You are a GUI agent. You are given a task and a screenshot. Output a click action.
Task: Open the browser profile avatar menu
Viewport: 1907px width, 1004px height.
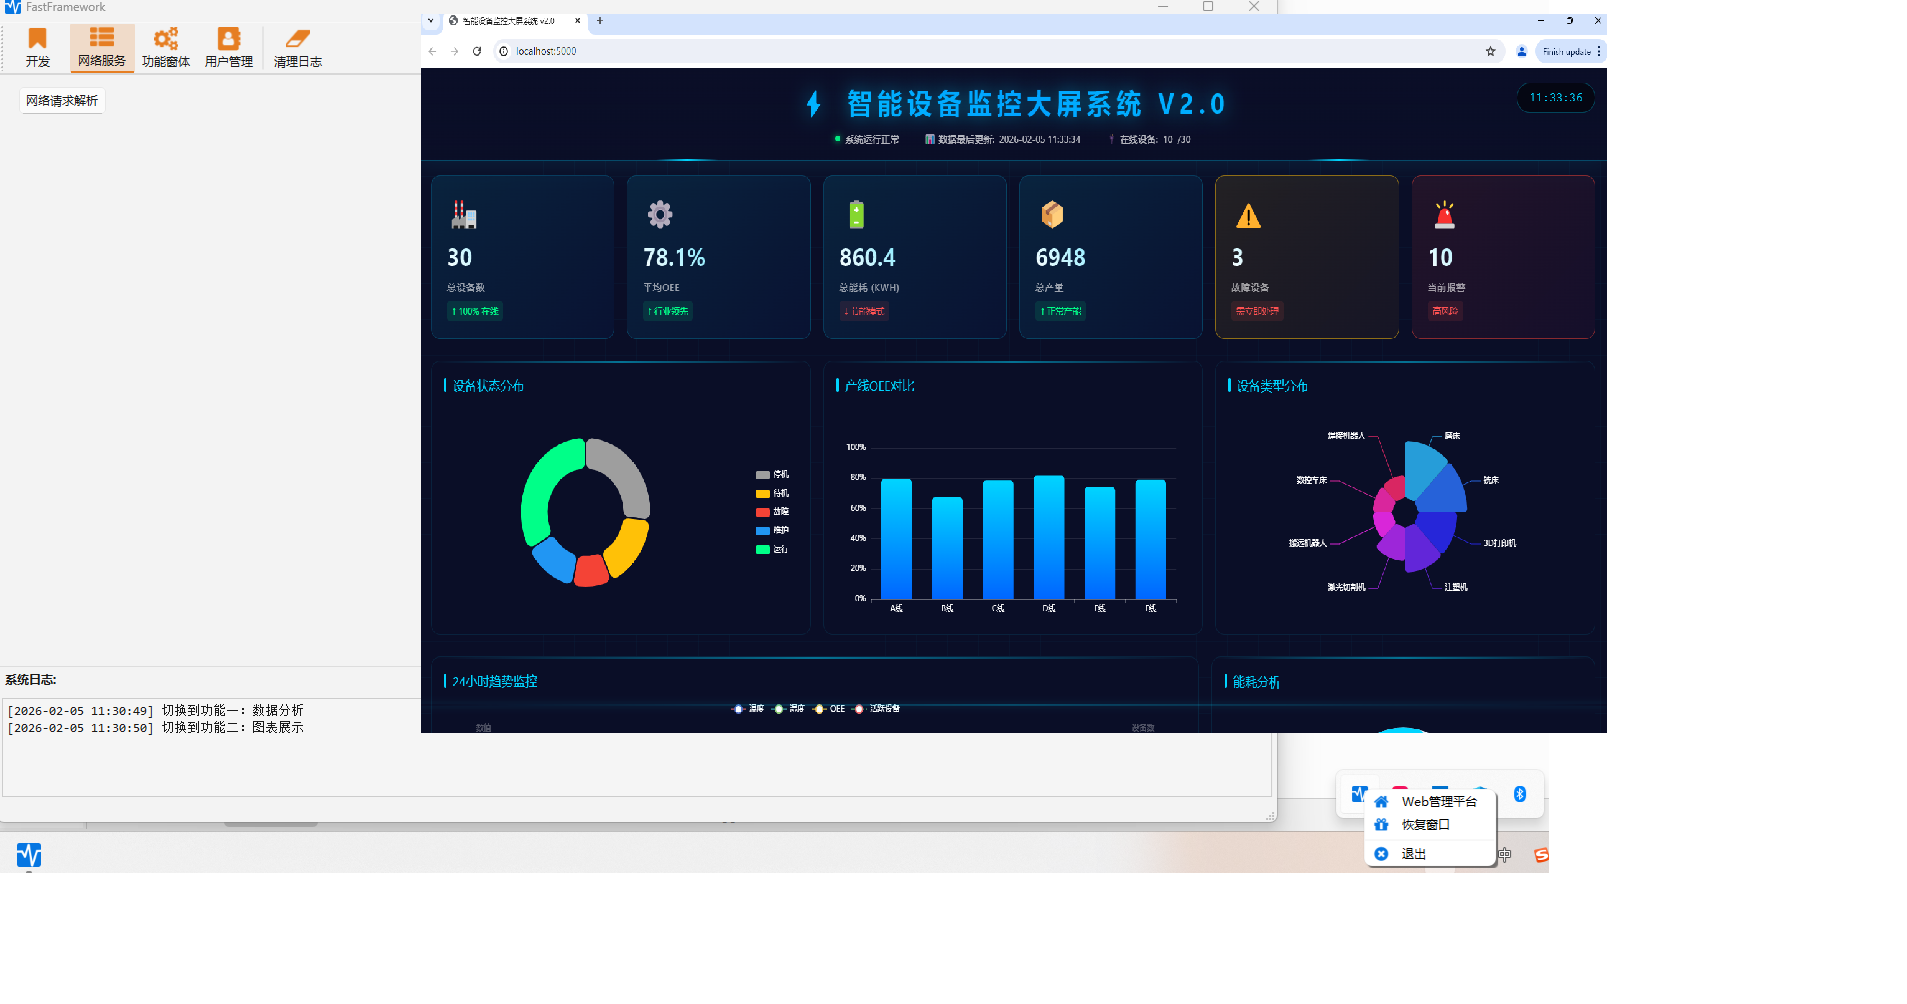tap(1521, 51)
